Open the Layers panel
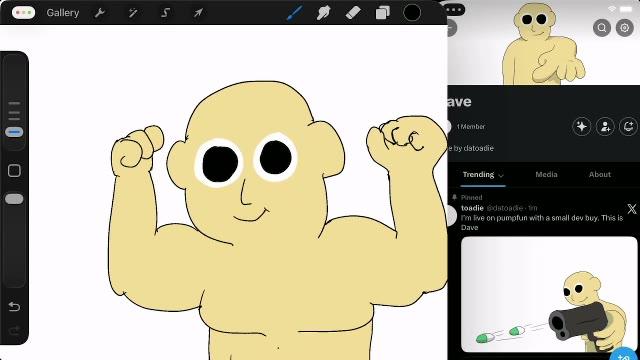Image resolution: width=640 pixels, height=360 pixels. point(382,13)
